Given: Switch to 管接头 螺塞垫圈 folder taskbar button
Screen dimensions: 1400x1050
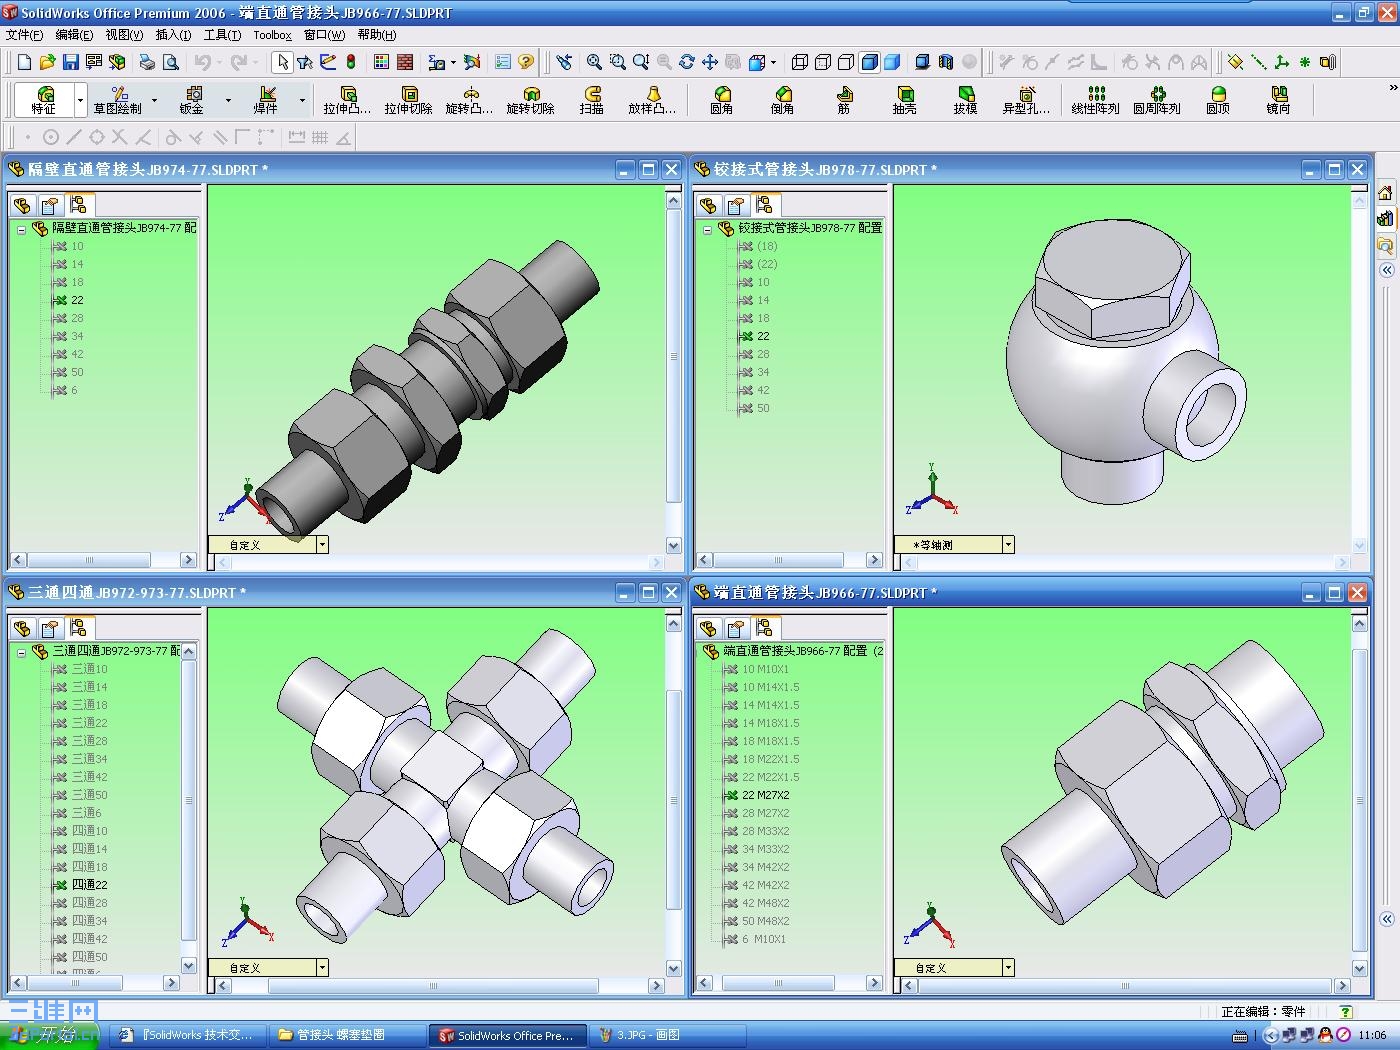Looking at the screenshot, I should tap(345, 1035).
